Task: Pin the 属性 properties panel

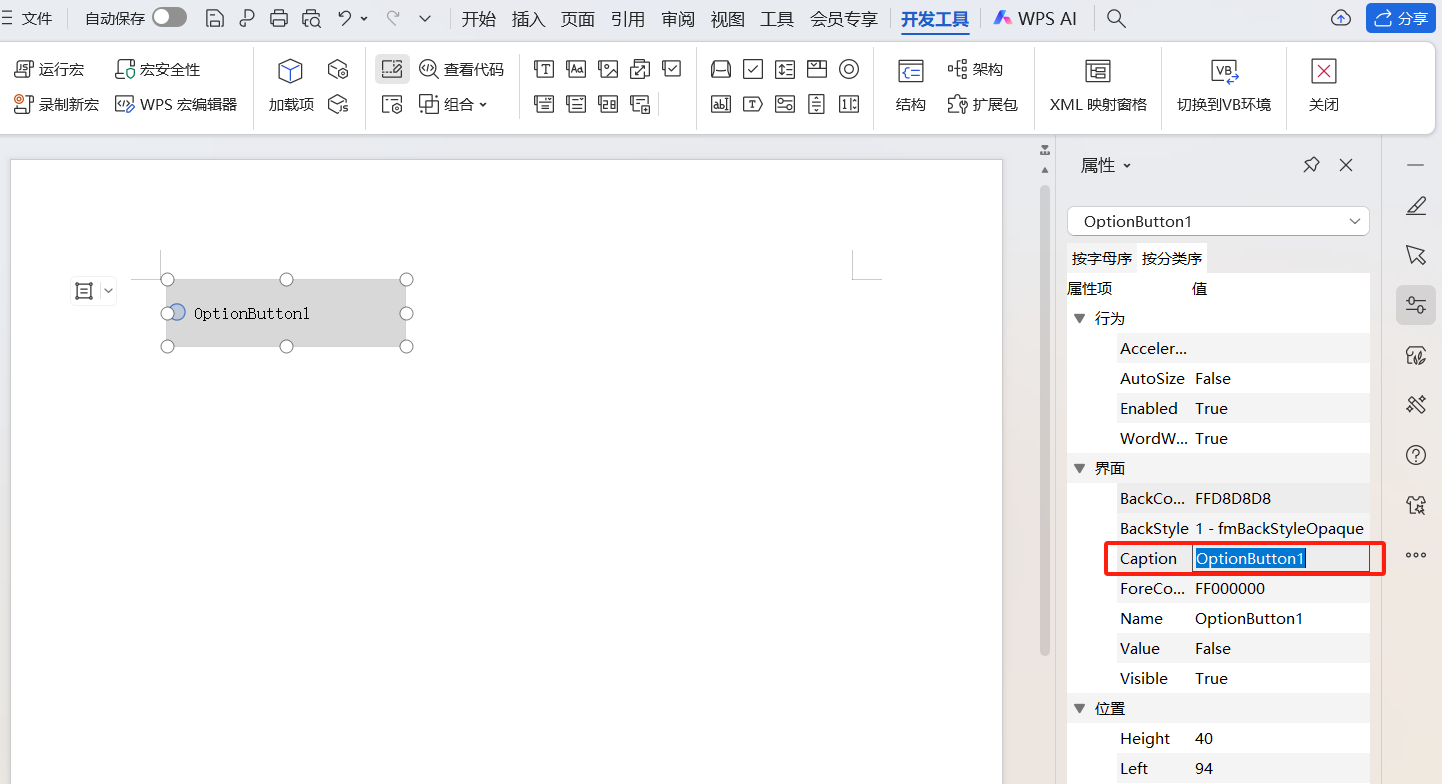Action: tap(1311, 165)
